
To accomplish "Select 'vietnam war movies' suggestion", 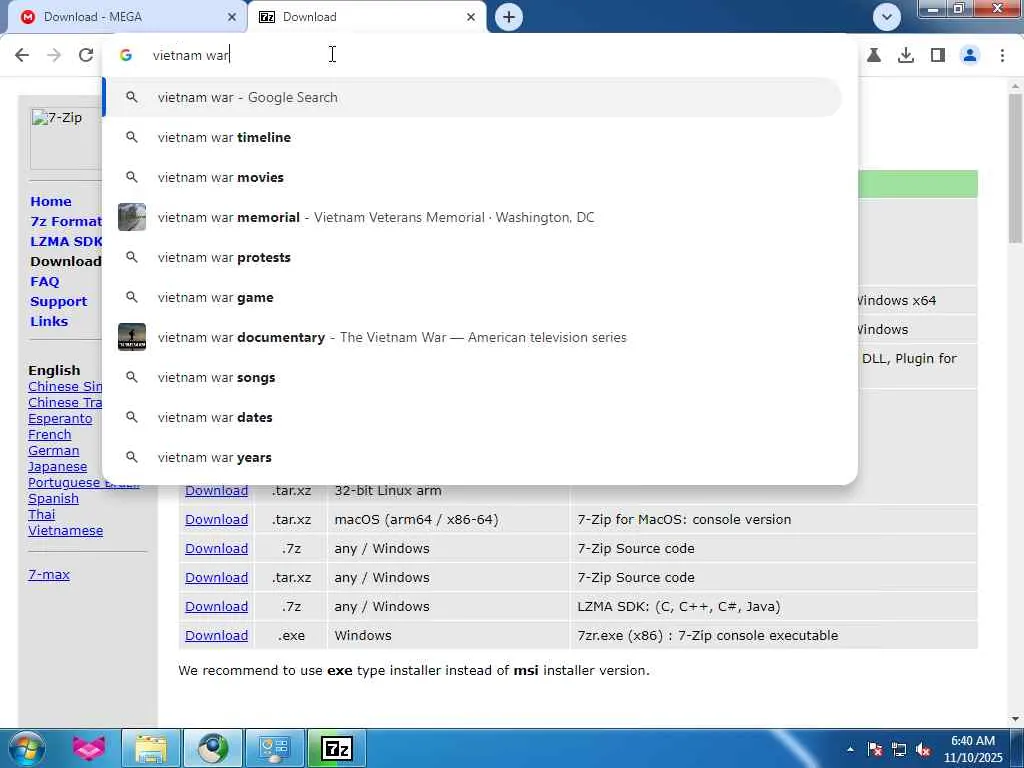I will [472, 178].
